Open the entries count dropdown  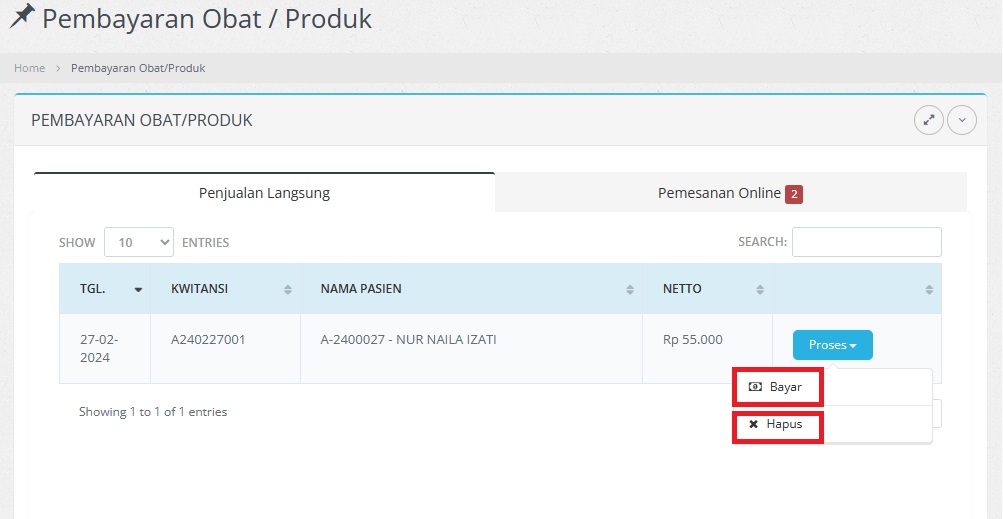click(139, 242)
